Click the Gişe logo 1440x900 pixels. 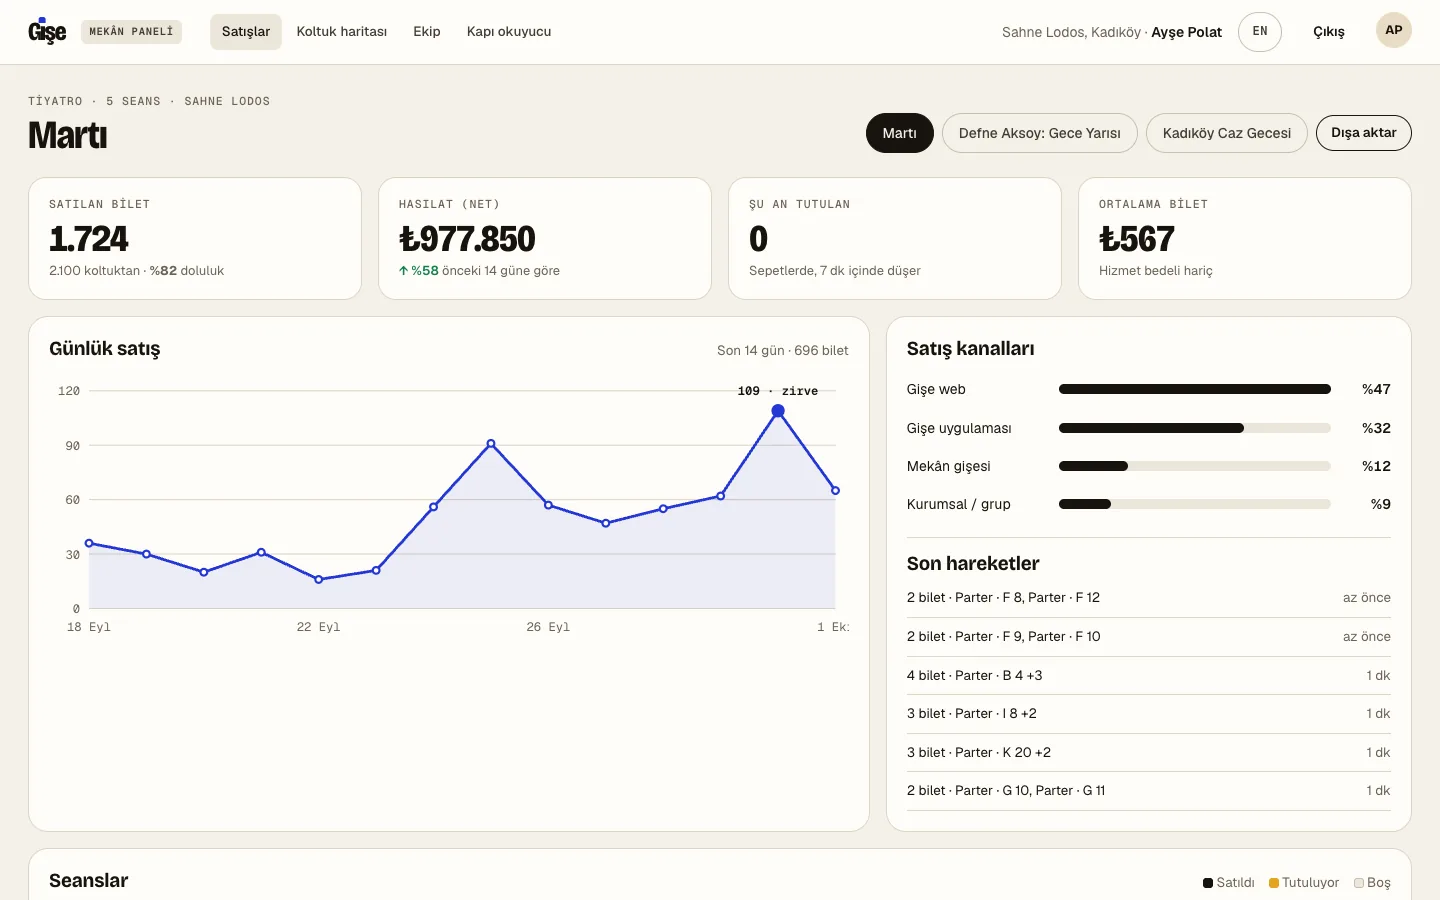(47, 32)
